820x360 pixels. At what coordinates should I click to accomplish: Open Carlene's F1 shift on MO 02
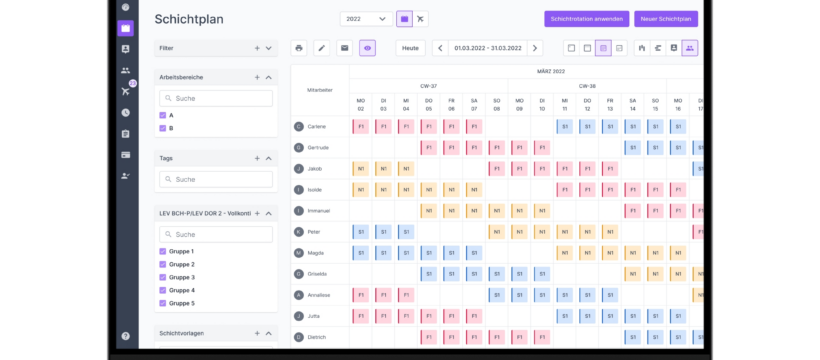tap(360, 127)
